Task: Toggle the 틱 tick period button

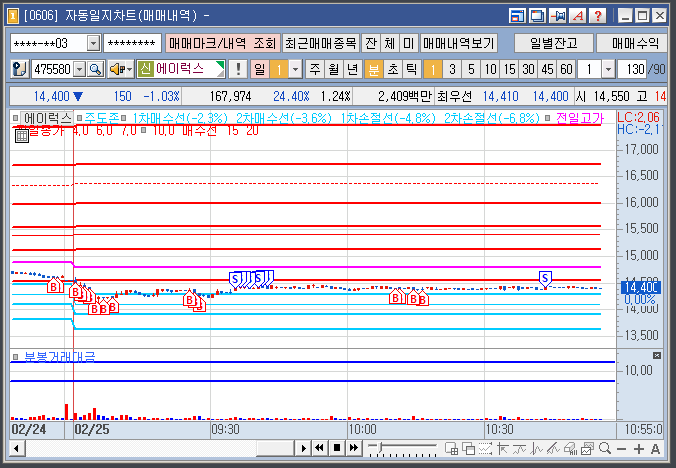Action: [x=412, y=69]
